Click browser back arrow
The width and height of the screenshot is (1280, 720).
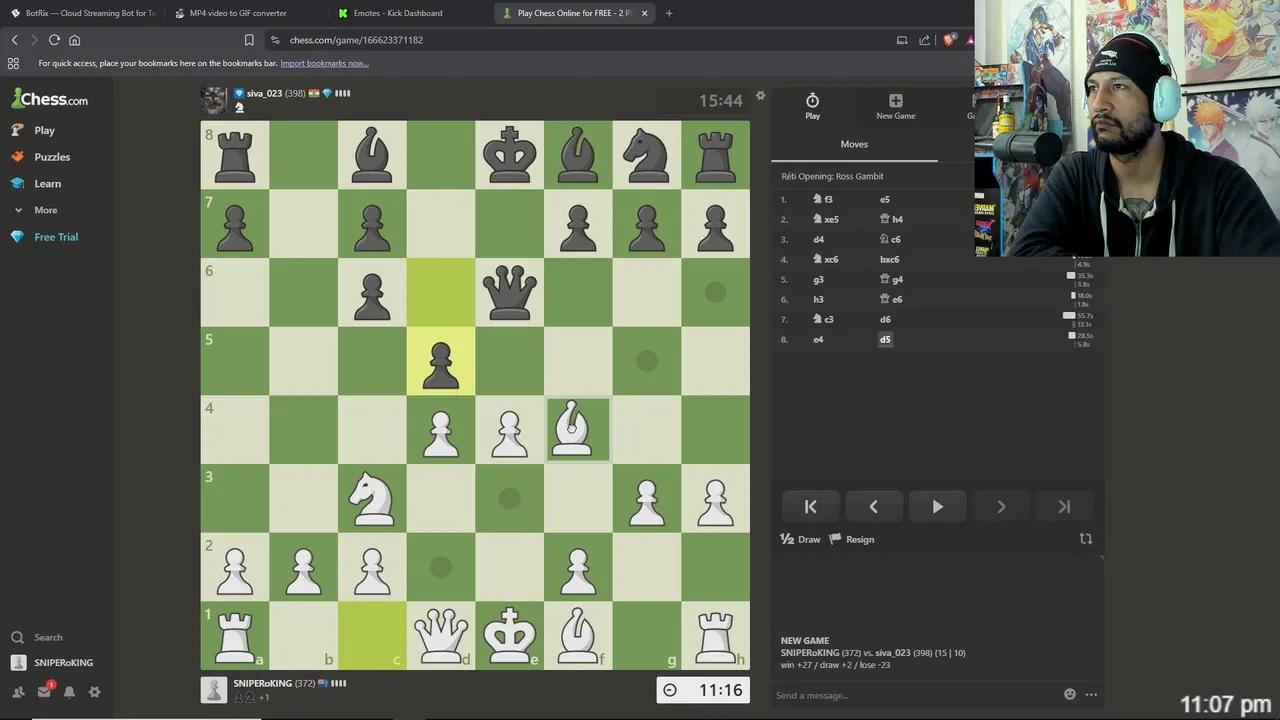[14, 40]
